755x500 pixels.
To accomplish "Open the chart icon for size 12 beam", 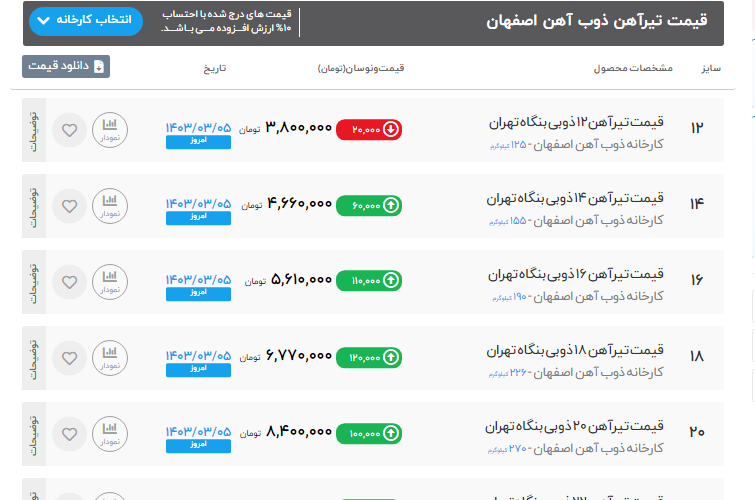I will click(x=111, y=130).
